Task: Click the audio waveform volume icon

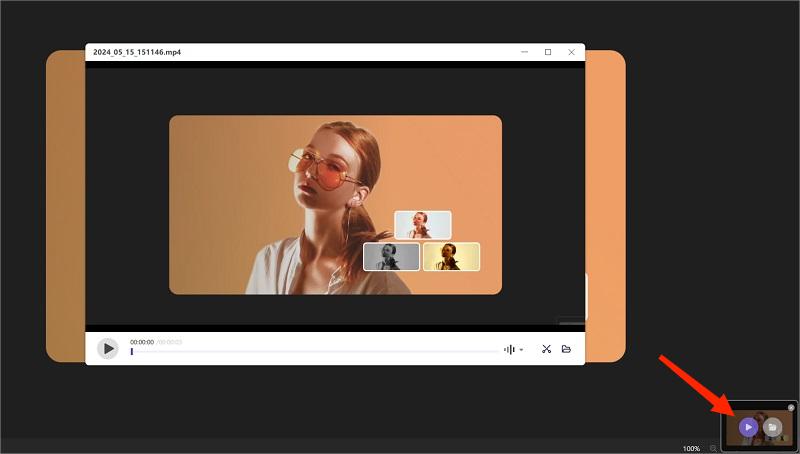Action: [509, 349]
